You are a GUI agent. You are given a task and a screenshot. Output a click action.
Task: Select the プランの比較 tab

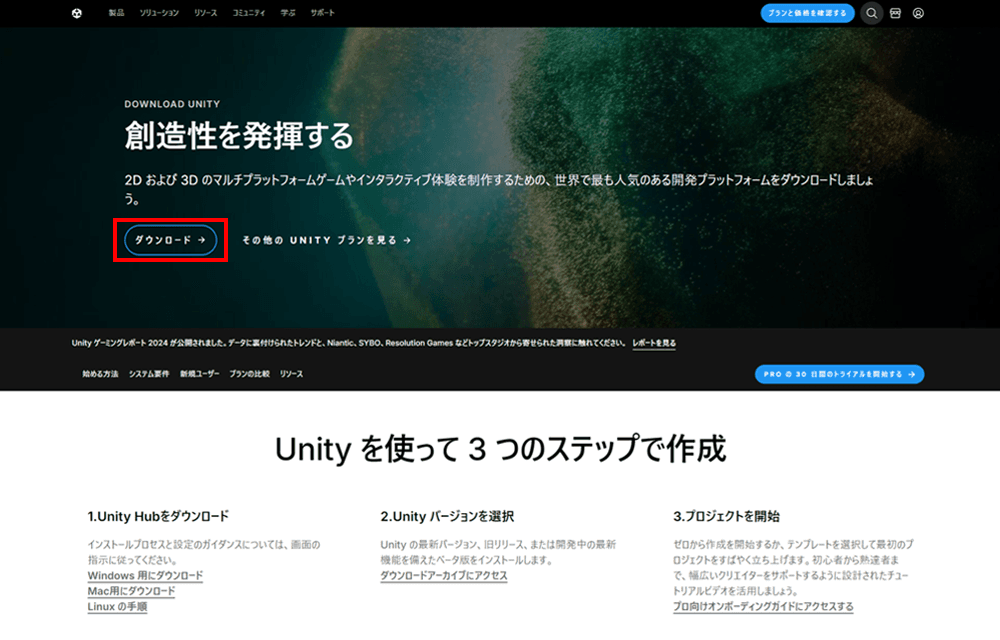pos(249,374)
